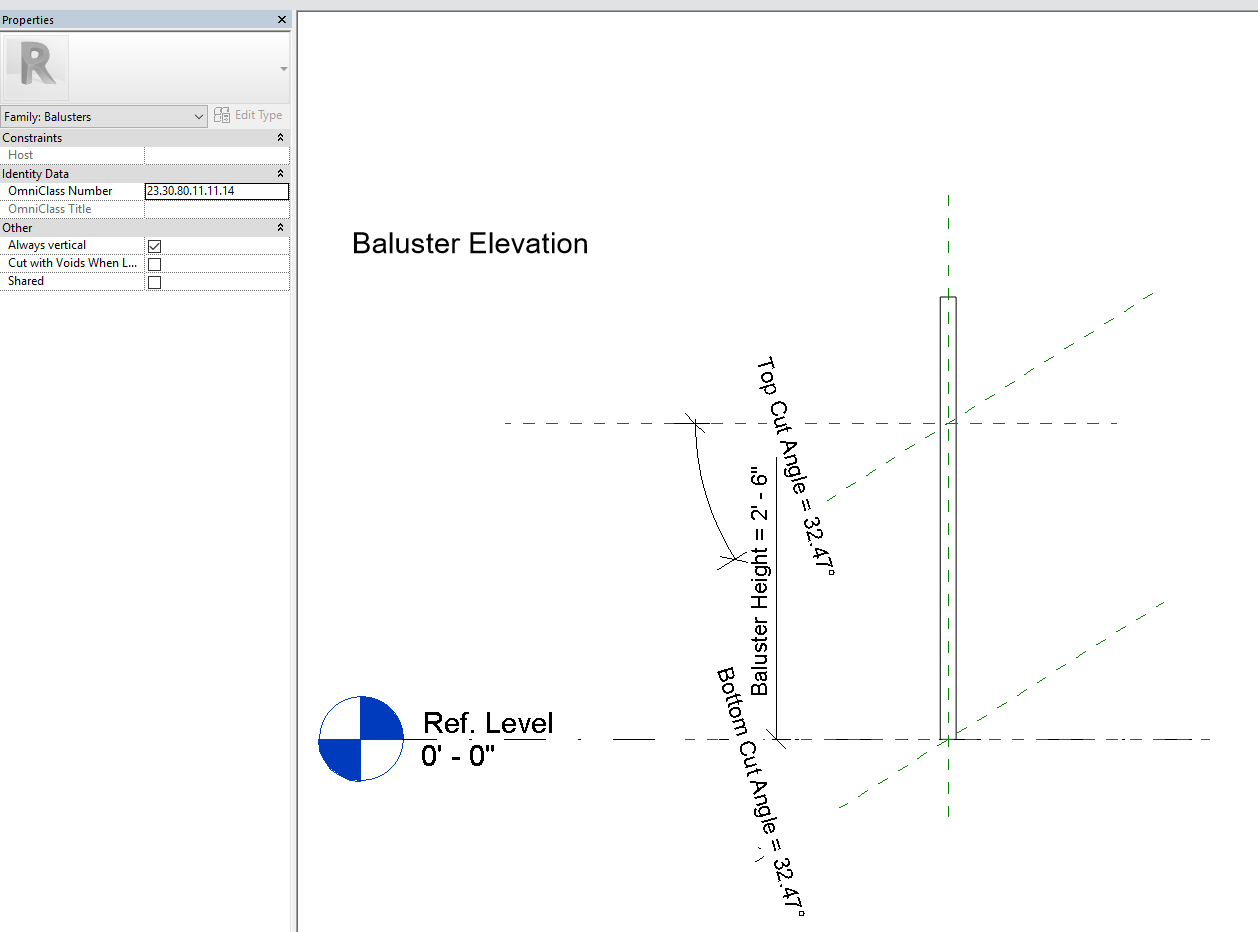Click the blue Ref. Level head symbol

click(361, 738)
